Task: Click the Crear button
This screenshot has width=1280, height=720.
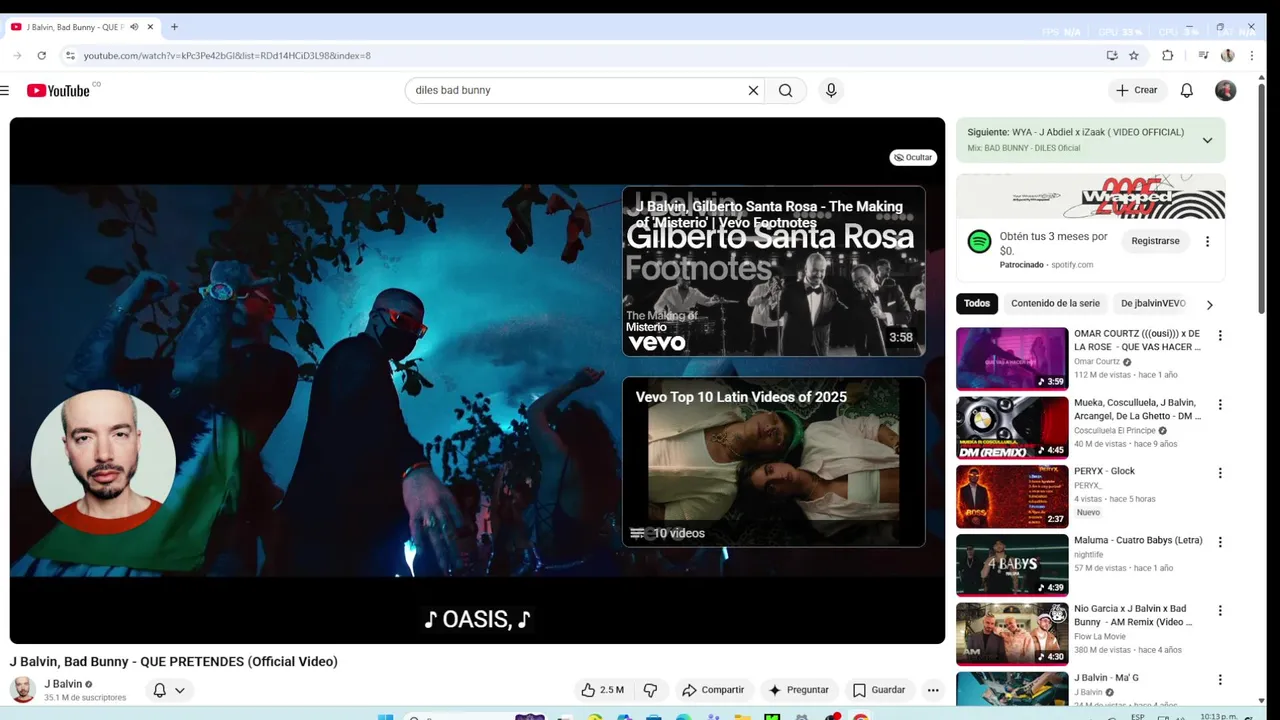Action: (1136, 90)
